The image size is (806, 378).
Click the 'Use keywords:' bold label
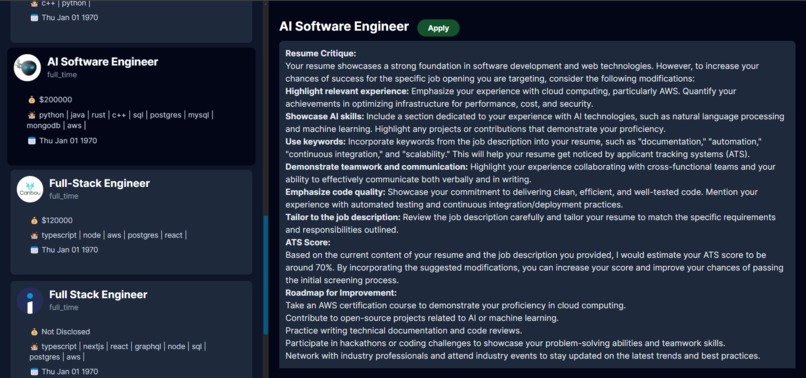click(x=316, y=141)
